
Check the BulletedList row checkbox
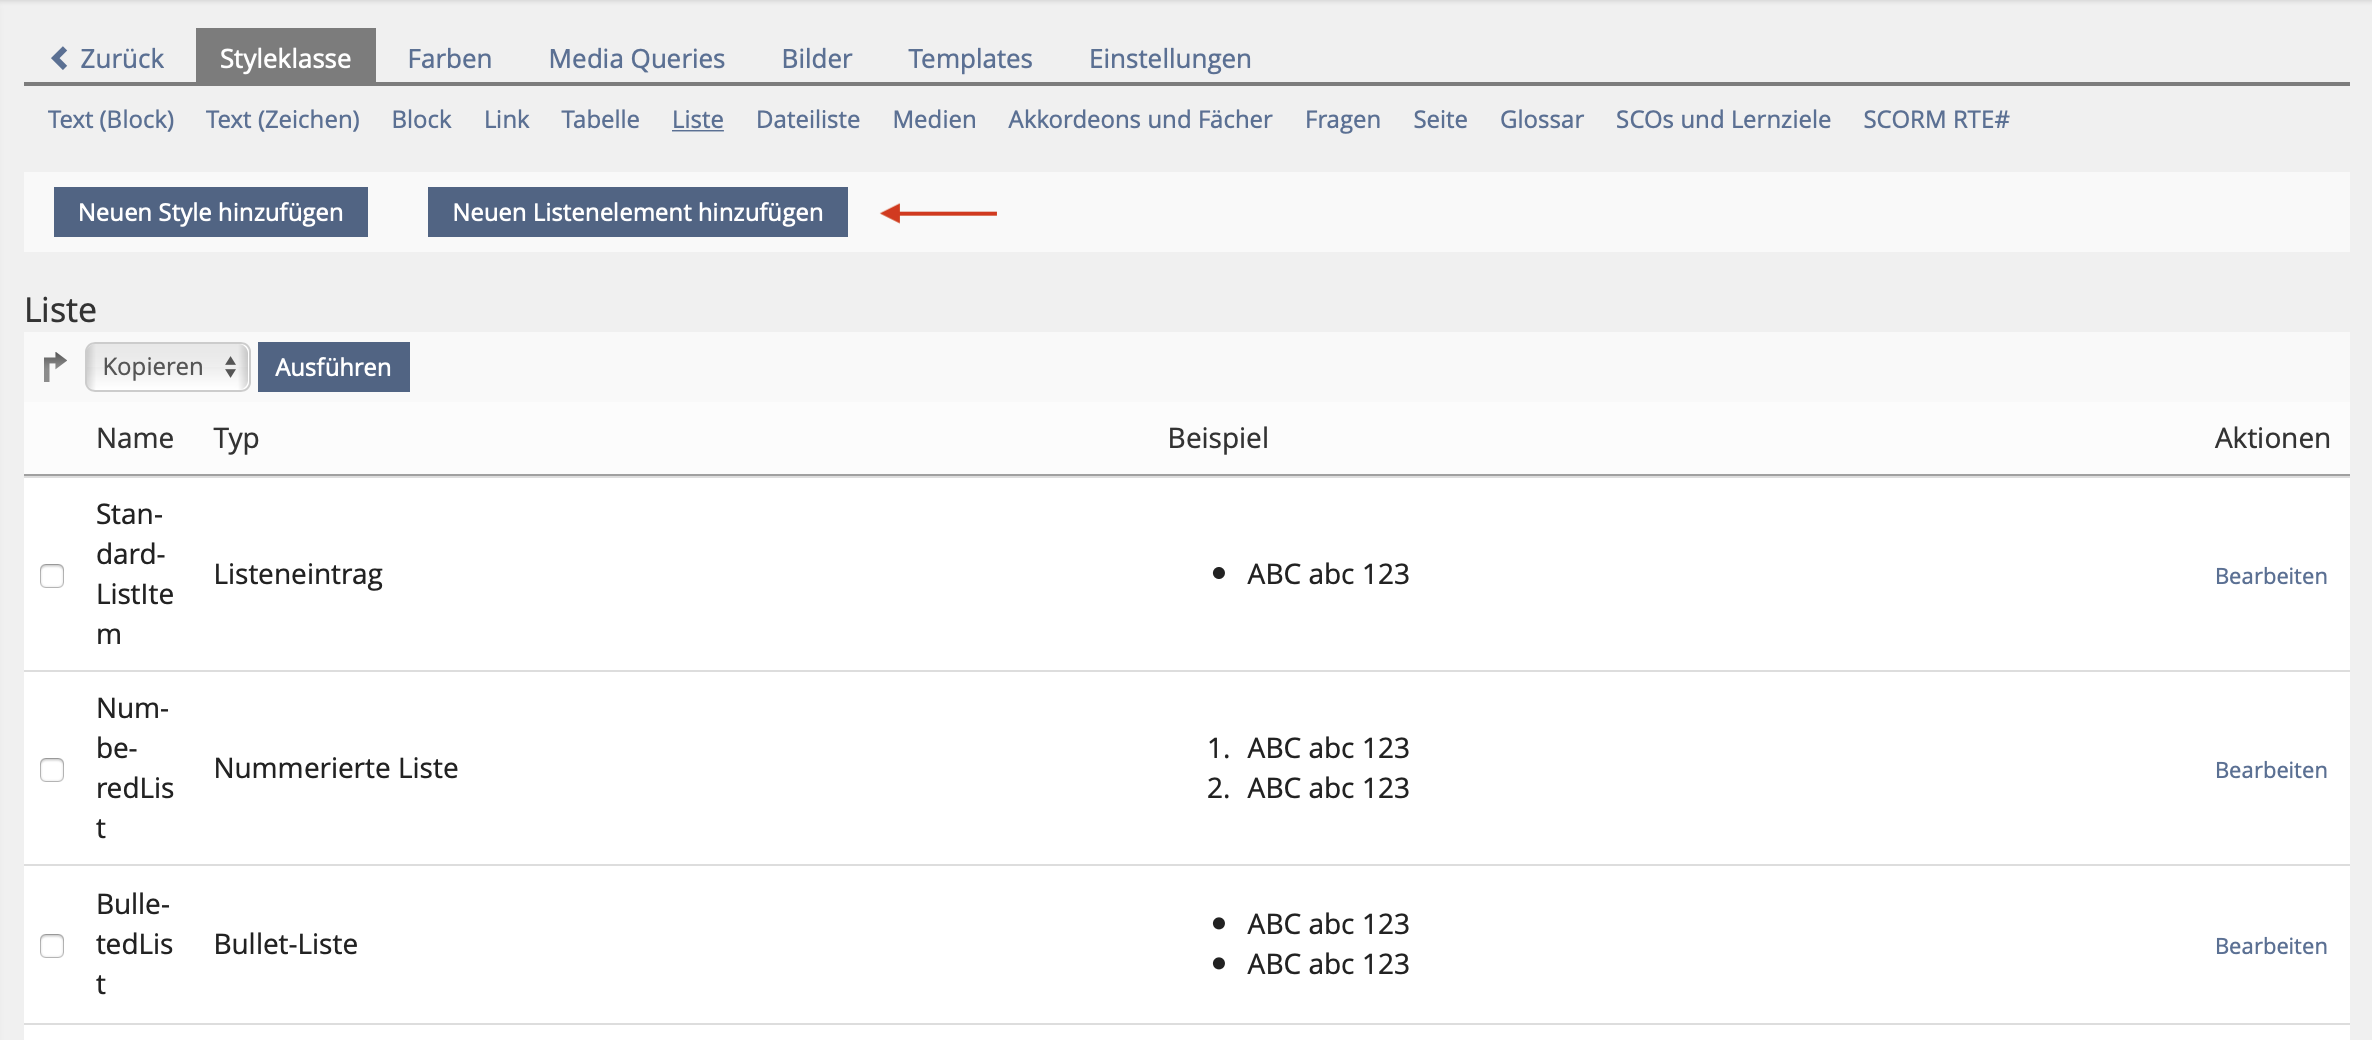coord(52,946)
